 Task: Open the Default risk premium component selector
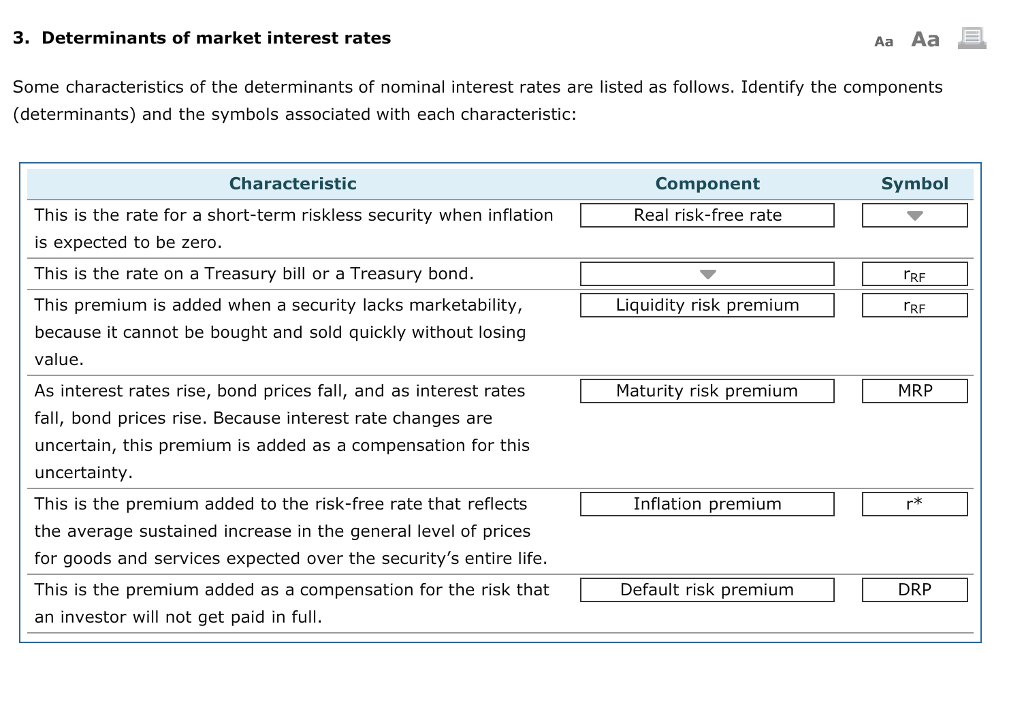click(707, 589)
